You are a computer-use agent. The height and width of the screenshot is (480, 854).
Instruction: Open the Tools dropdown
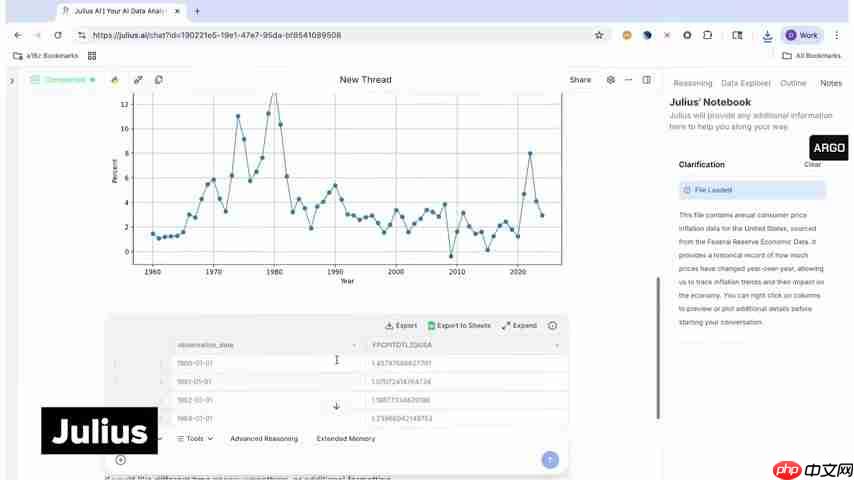click(194, 439)
